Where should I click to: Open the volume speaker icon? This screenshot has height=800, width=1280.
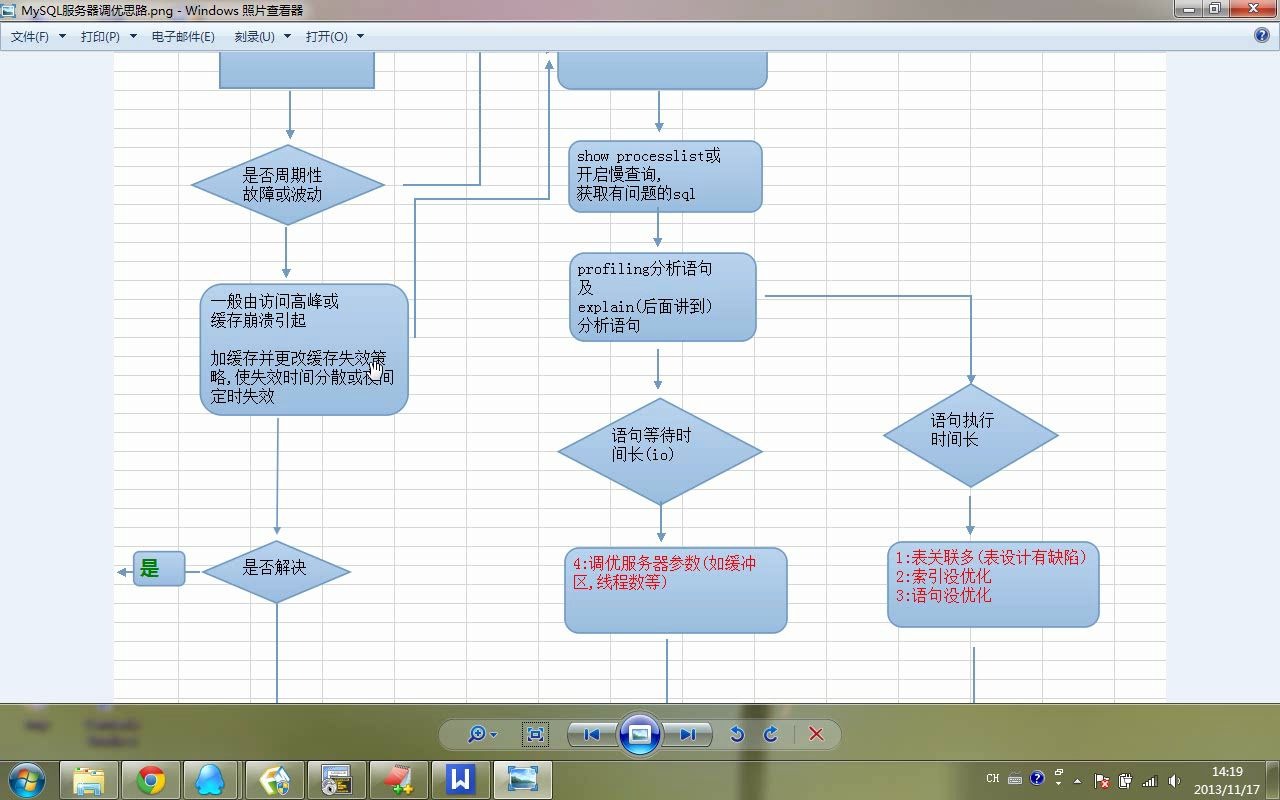(1173, 781)
